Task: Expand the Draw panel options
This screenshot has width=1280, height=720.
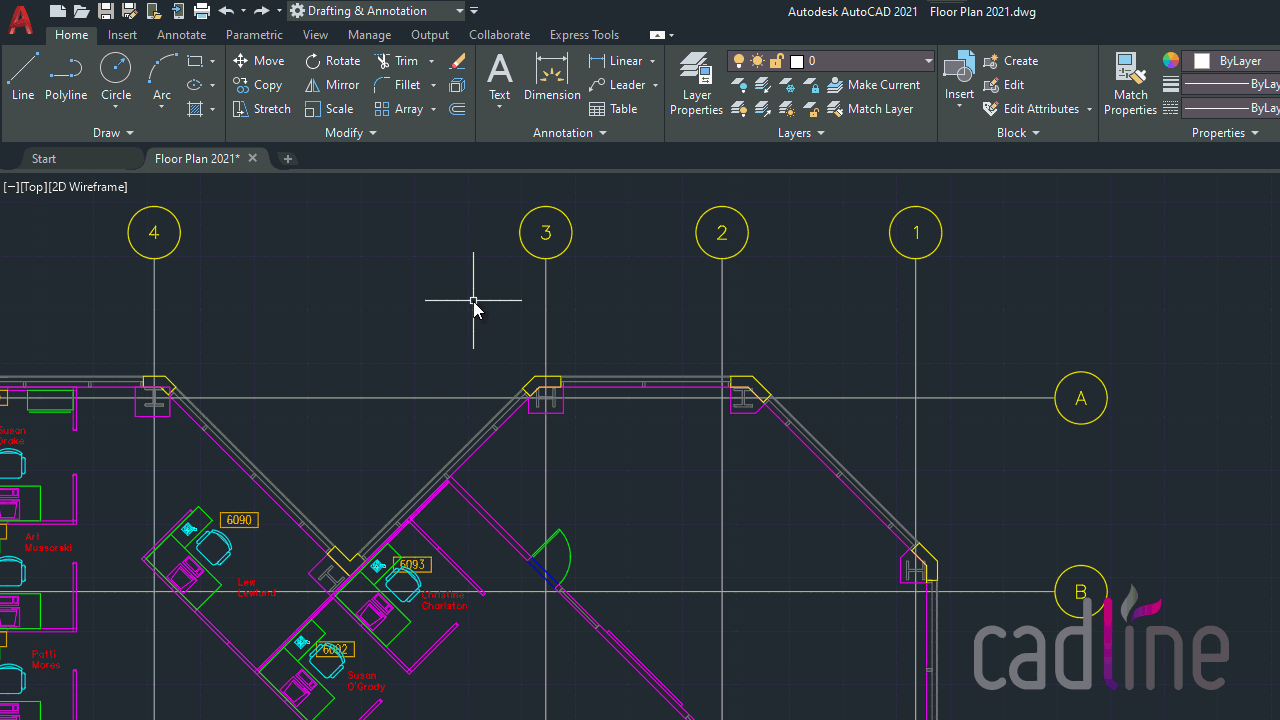Action: pyautogui.click(x=131, y=132)
